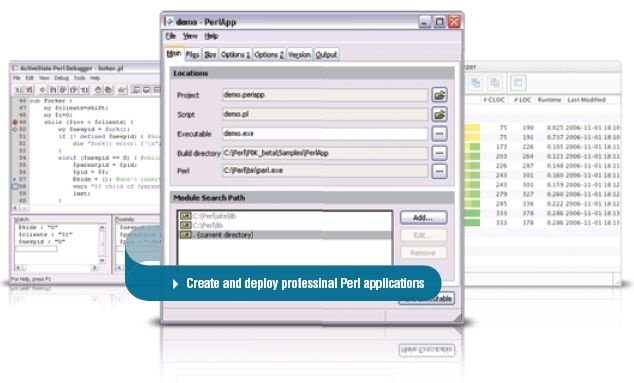The height and width of the screenshot is (383, 634).
Task: Open the Project folder browse icon
Action: coord(440,95)
